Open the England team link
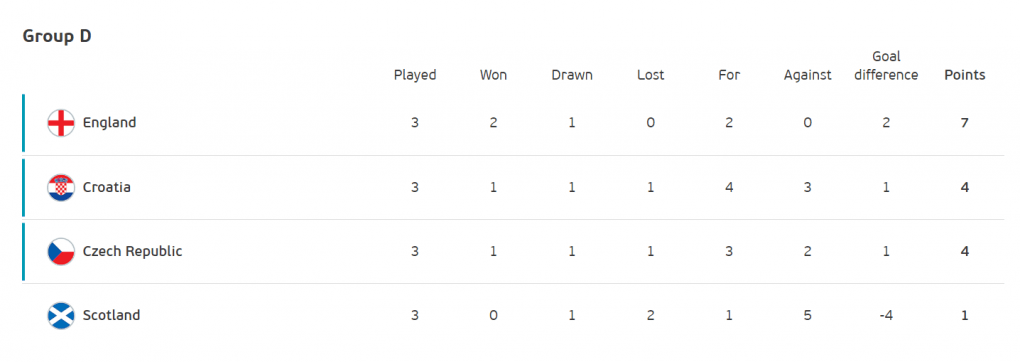 pyautogui.click(x=109, y=122)
